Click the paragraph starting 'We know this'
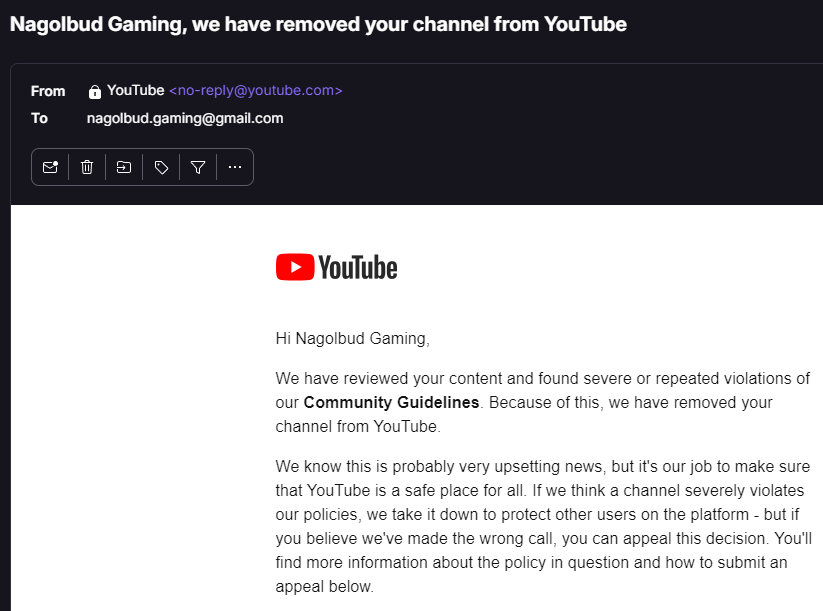The height and width of the screenshot is (611, 823). (x=542, y=526)
